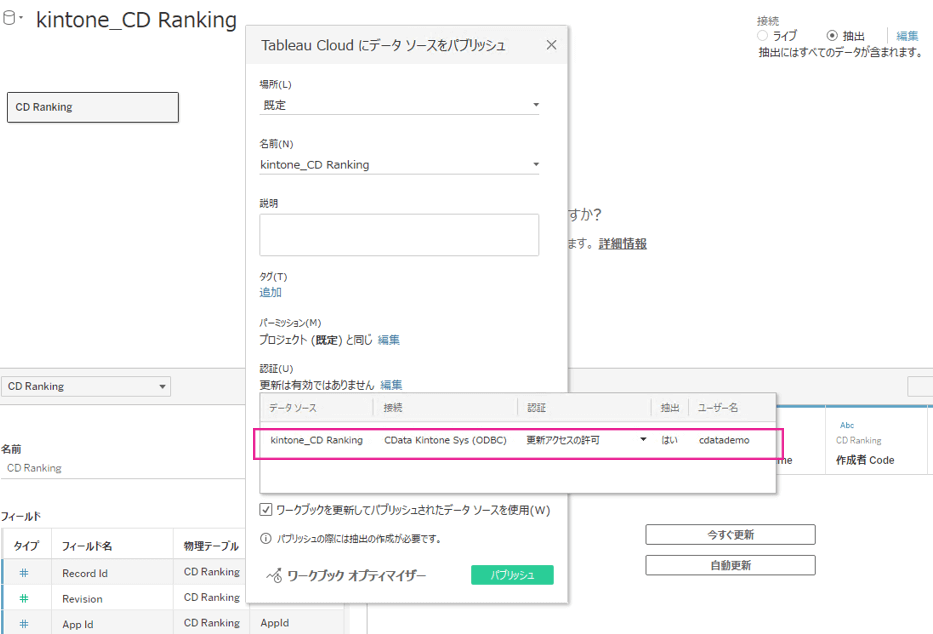Select the CD Ranking table box on canvas

[93, 107]
